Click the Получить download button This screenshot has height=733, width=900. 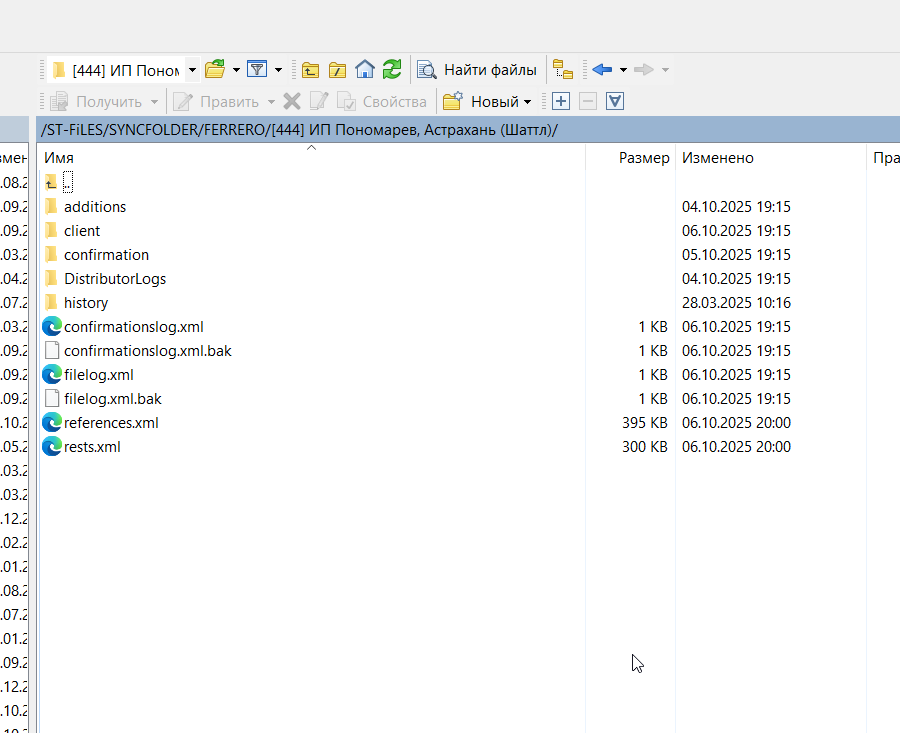96,102
